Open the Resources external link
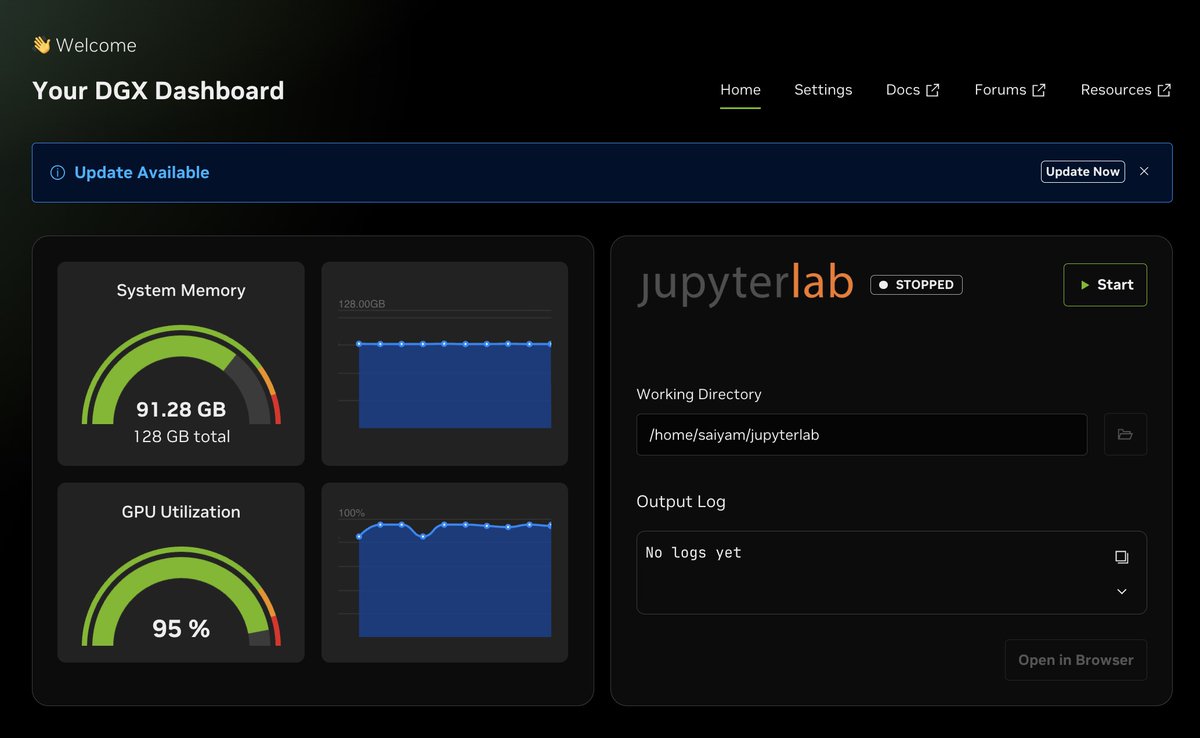The image size is (1200, 738). [x=1125, y=90]
